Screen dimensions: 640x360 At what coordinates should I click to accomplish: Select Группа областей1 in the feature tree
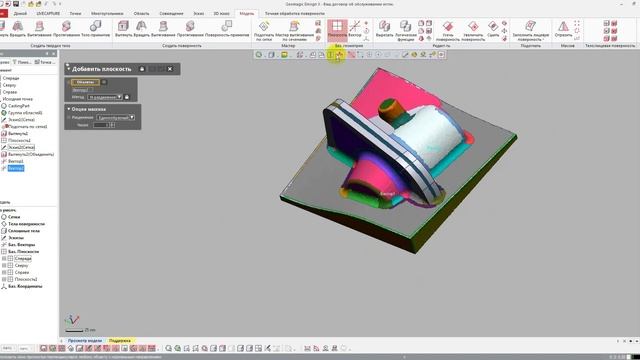[25, 113]
